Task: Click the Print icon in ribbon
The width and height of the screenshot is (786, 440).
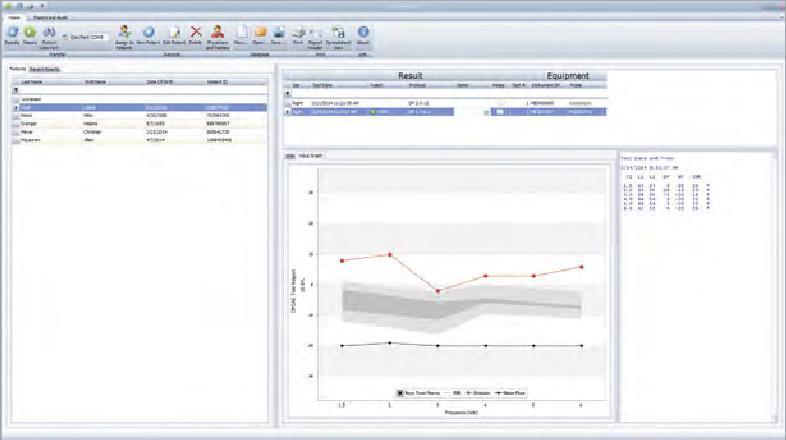Action: tap(298, 35)
